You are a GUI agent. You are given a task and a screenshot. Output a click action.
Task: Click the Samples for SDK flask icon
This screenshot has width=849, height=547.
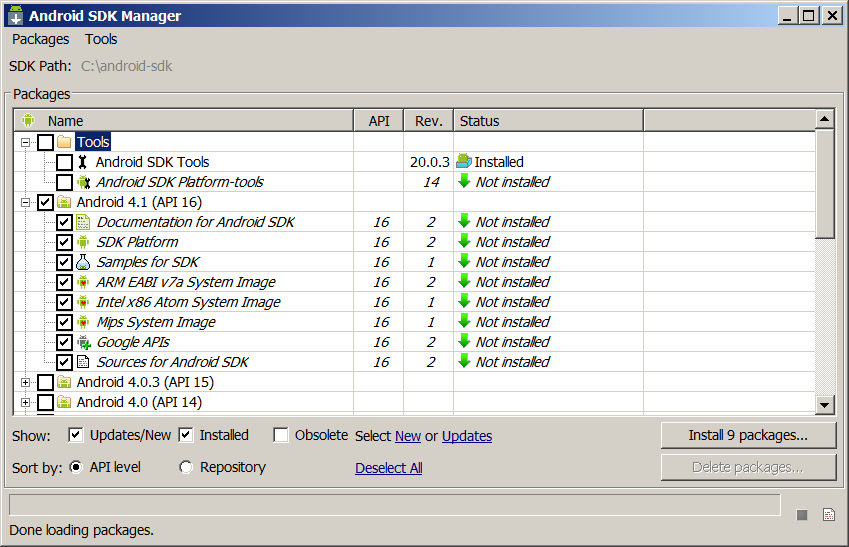click(x=83, y=262)
